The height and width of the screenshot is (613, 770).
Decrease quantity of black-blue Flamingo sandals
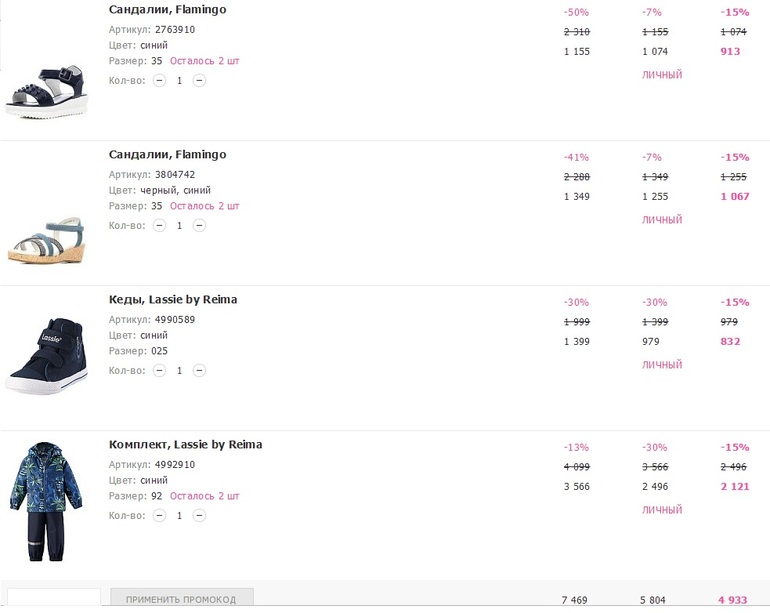160,225
